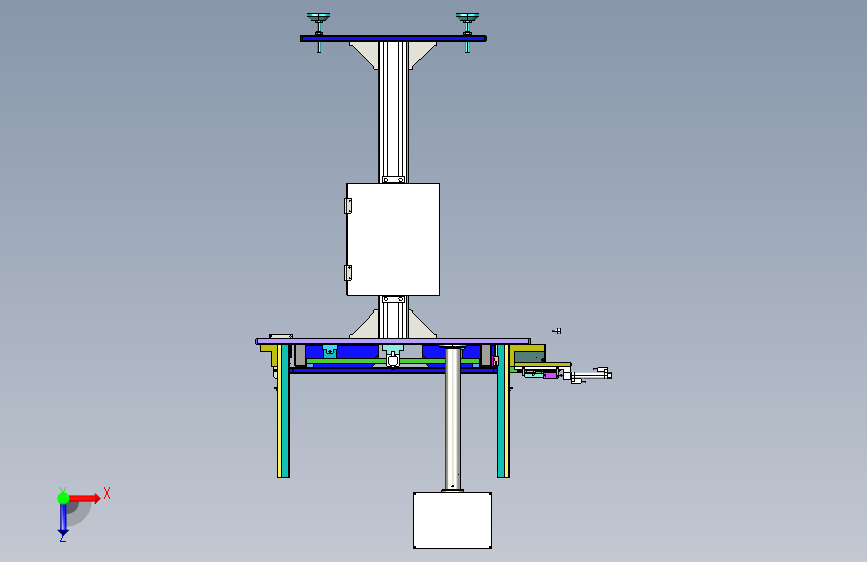Select the lower hinge on the cabinet door
This screenshot has width=867, height=562.
click(348, 273)
